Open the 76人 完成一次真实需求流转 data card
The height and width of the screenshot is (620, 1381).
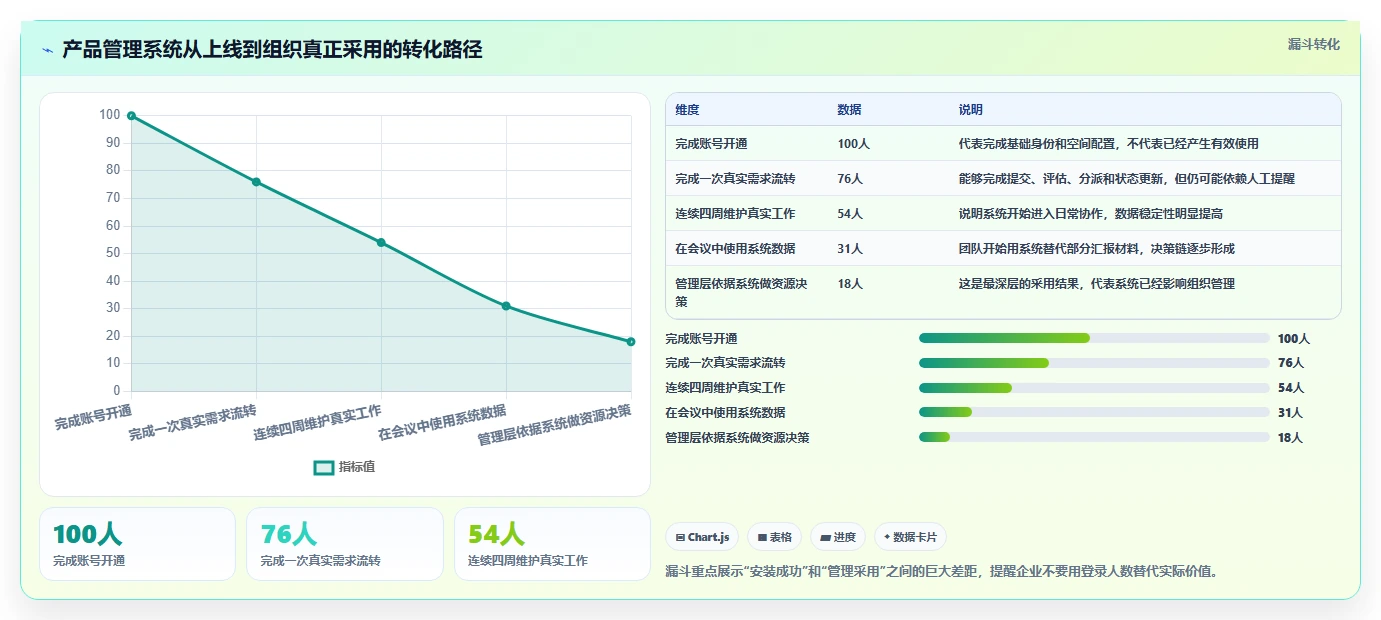[x=344, y=544]
